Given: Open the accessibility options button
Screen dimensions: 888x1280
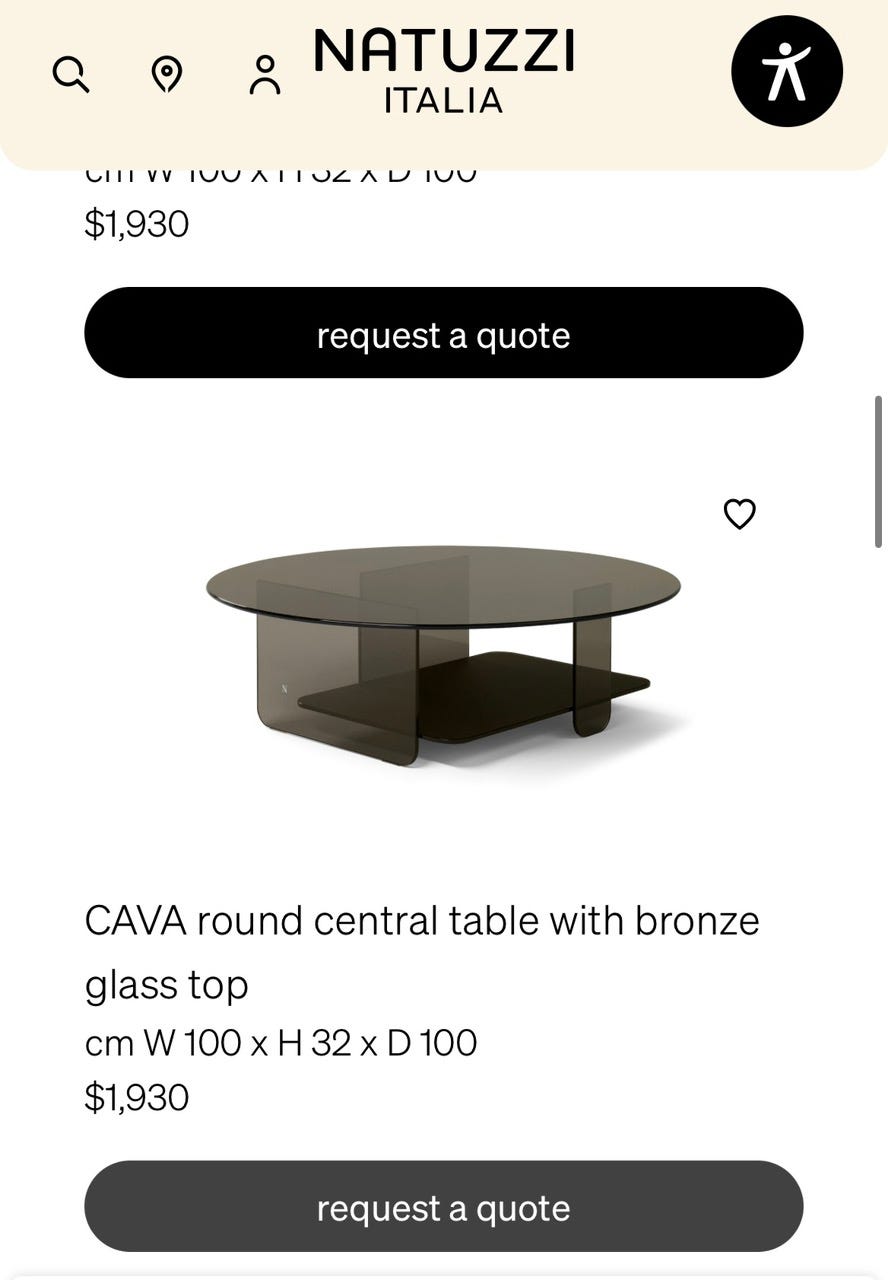Looking at the screenshot, I should pos(787,71).
